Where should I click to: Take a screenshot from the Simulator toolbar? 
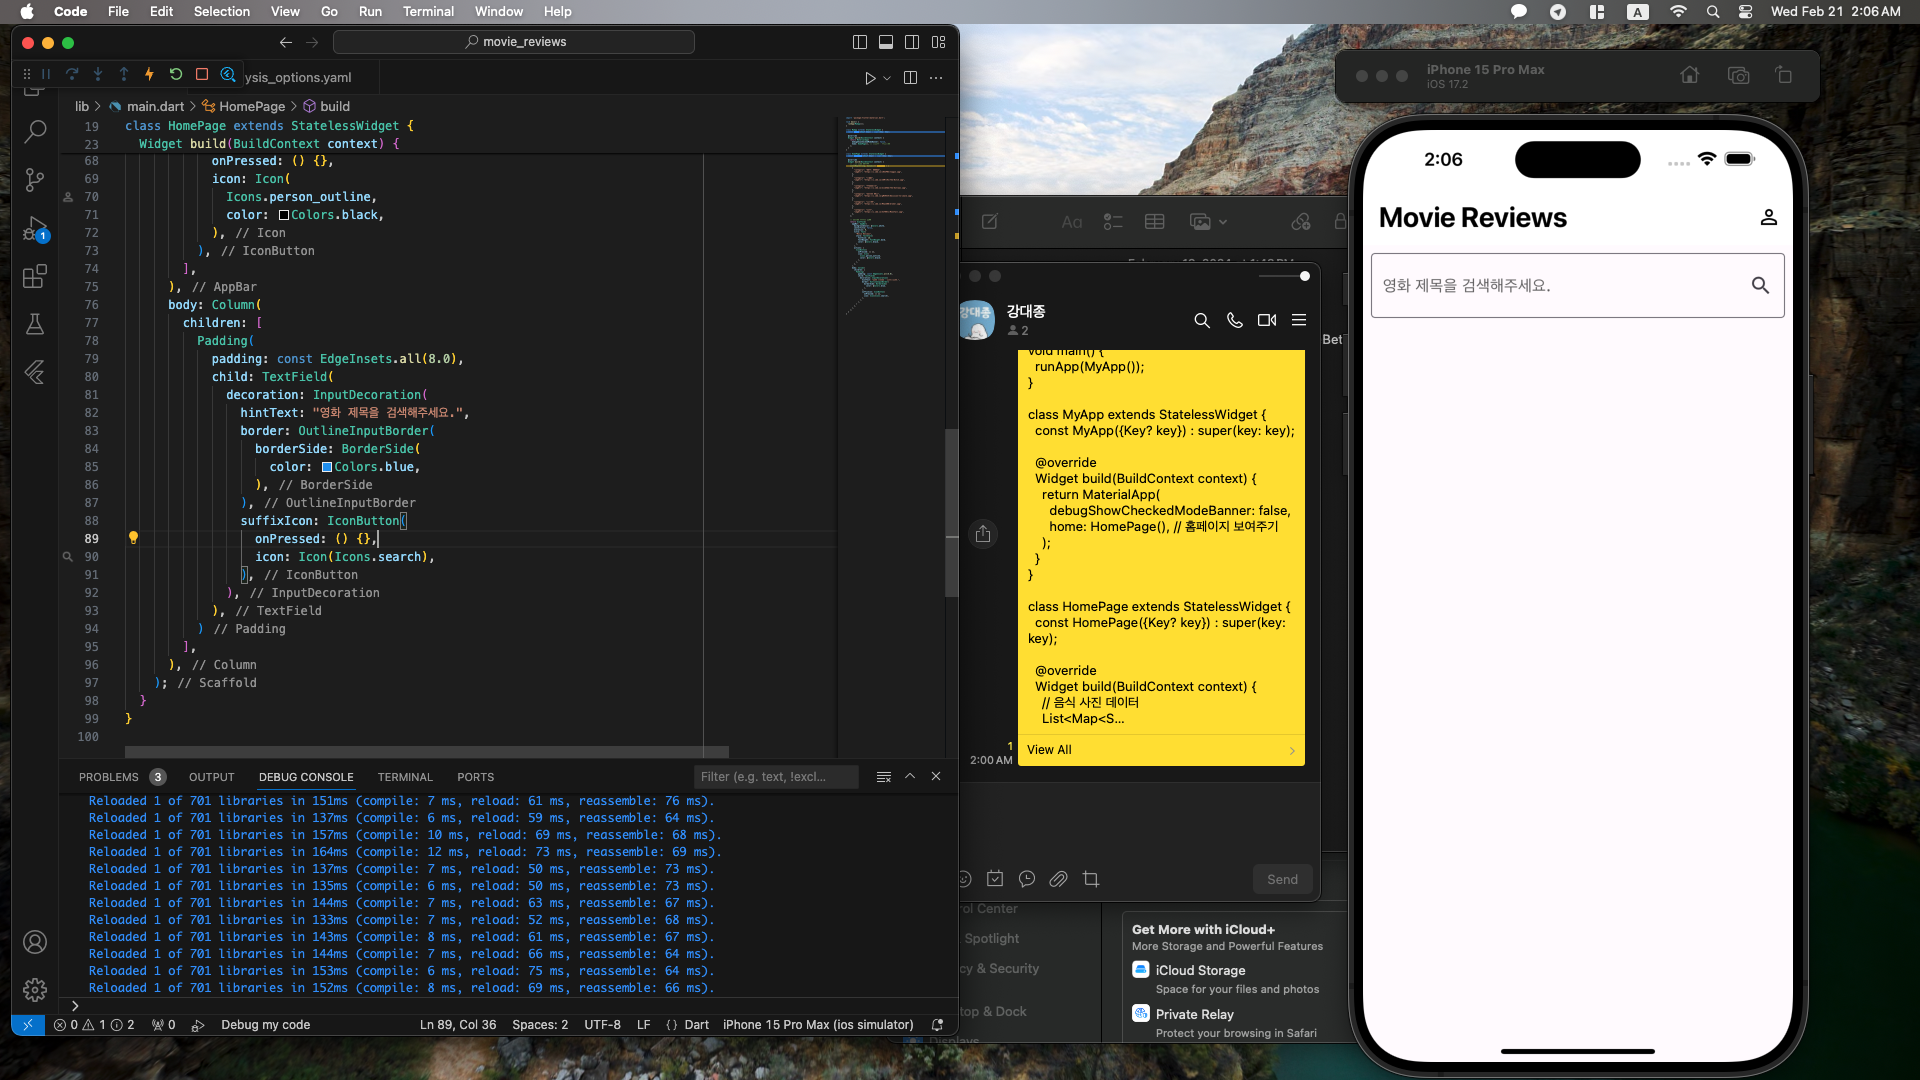point(1739,76)
